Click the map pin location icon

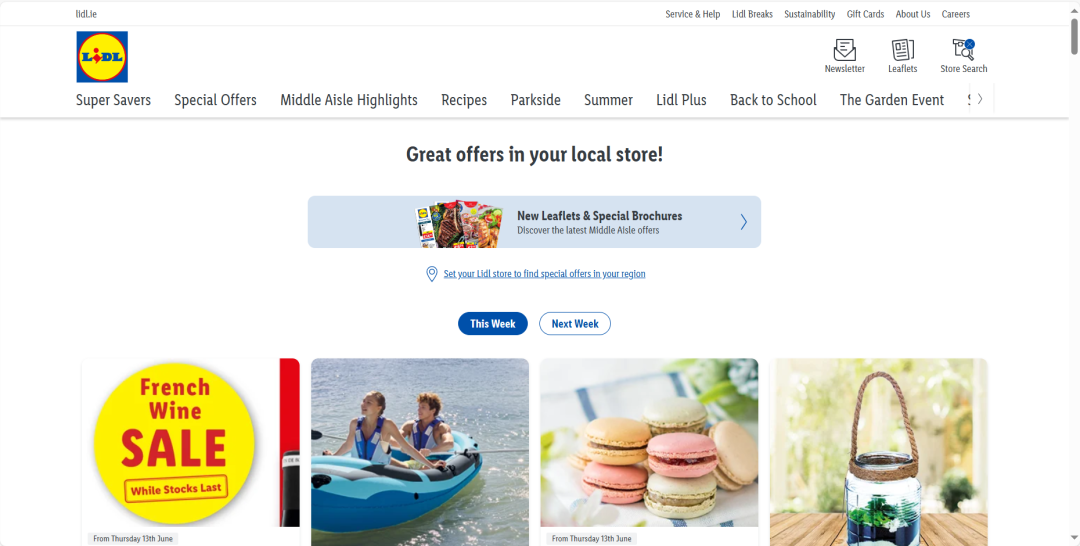point(432,274)
